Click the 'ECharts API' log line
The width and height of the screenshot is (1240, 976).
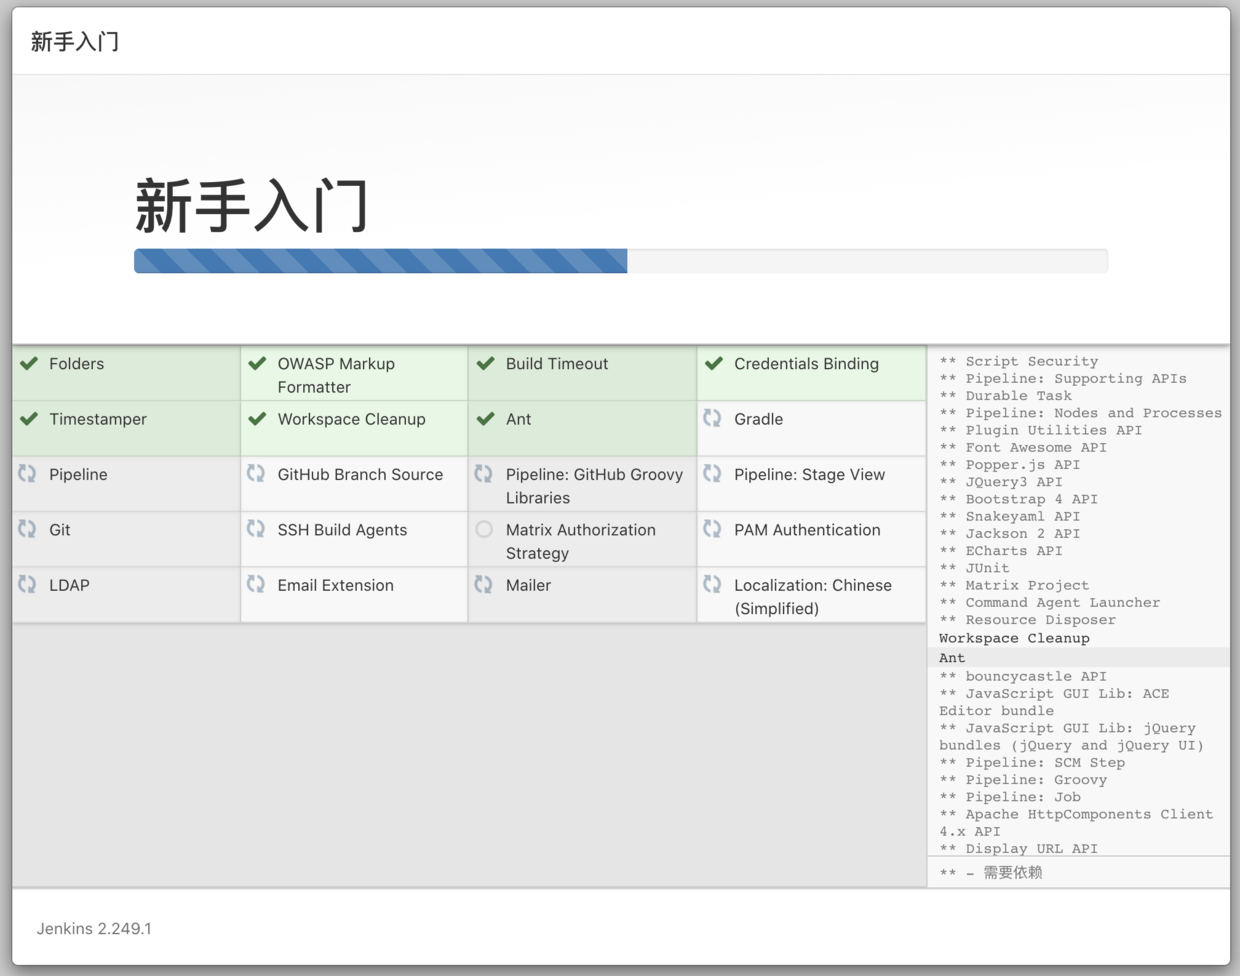tap(1000, 550)
